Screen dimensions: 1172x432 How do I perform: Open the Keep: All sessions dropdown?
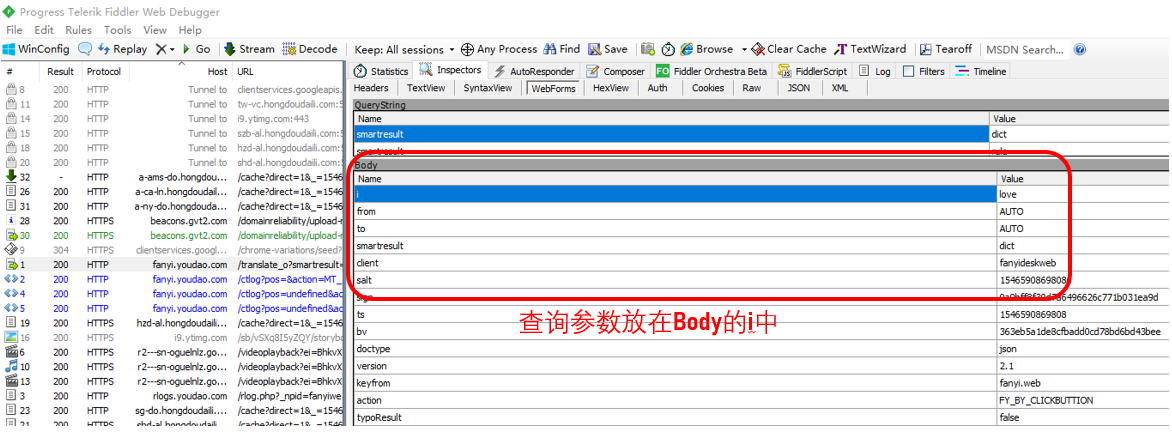pyautogui.click(x=404, y=49)
